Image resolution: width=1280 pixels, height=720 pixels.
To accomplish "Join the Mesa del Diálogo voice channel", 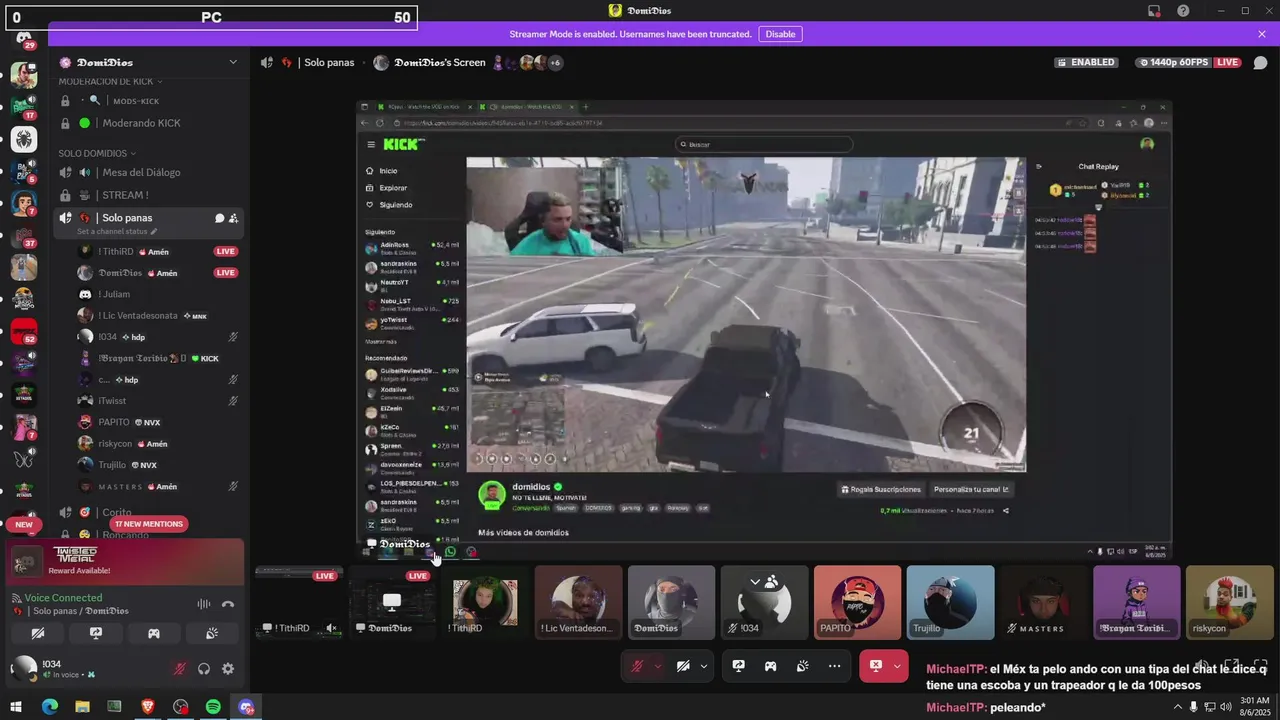I will click(149, 172).
